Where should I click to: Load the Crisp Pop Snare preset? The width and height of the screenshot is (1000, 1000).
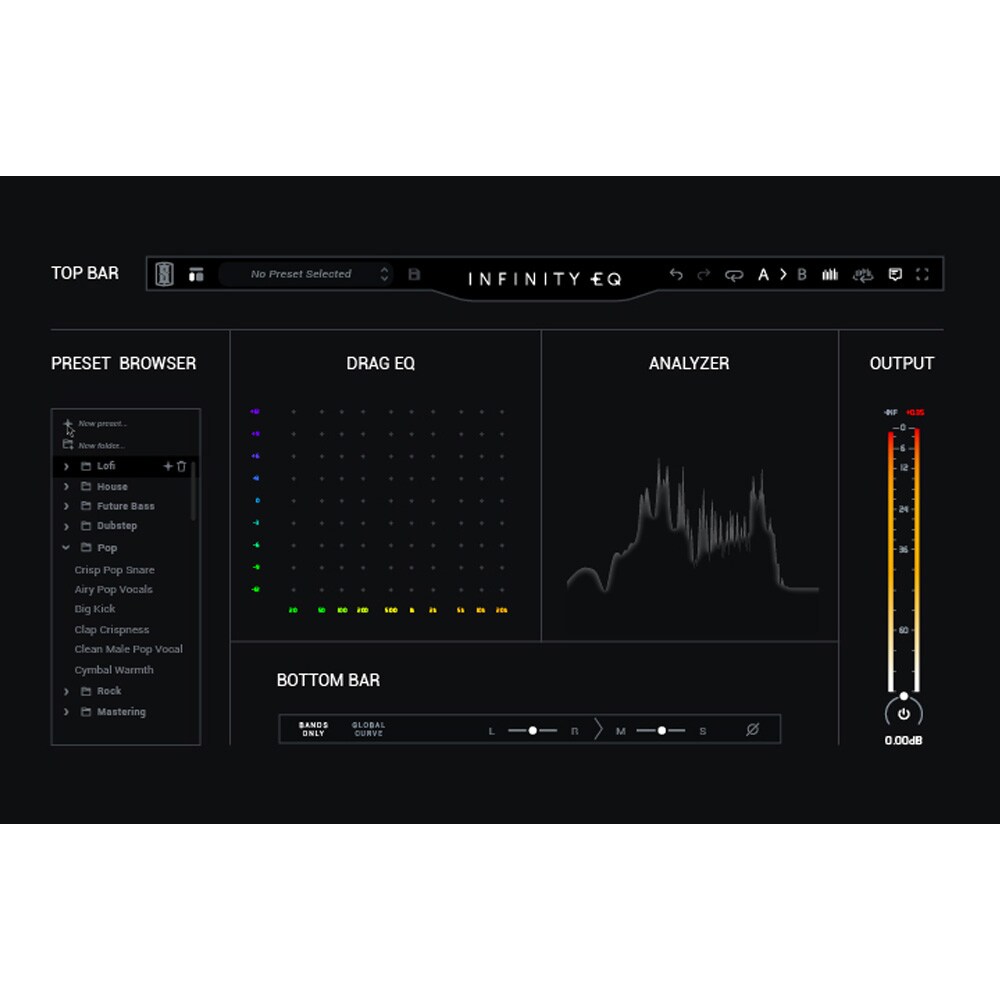pyautogui.click(x=114, y=570)
